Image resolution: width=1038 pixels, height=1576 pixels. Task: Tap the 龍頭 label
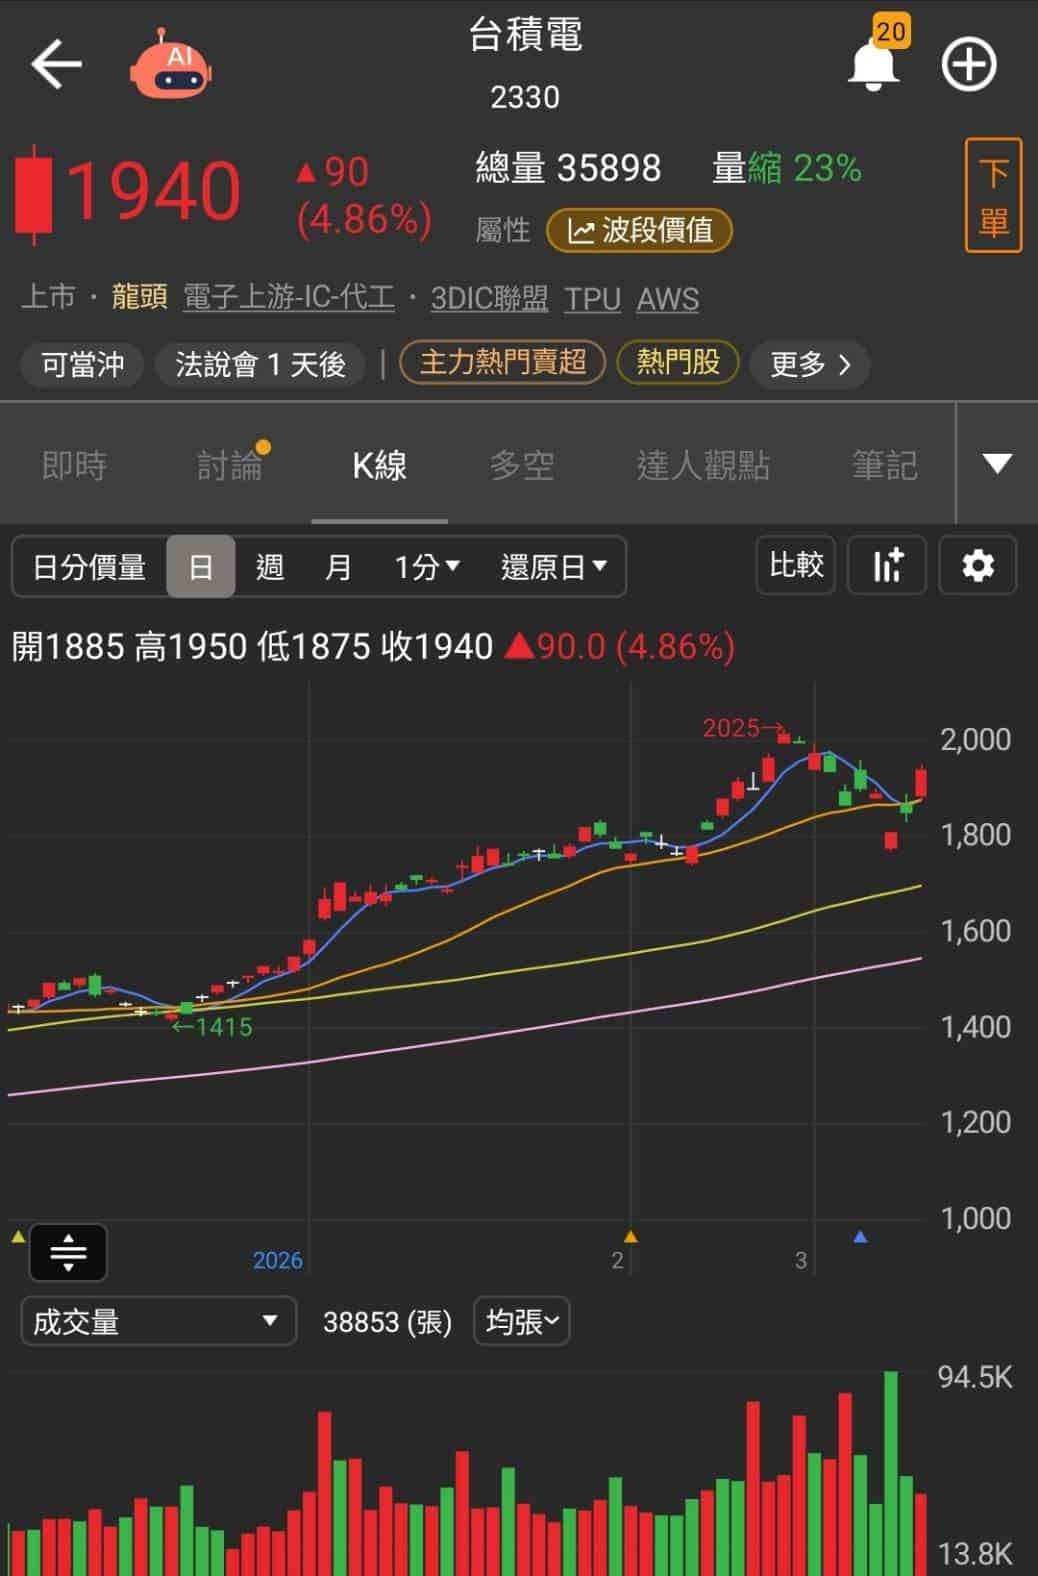click(x=139, y=297)
